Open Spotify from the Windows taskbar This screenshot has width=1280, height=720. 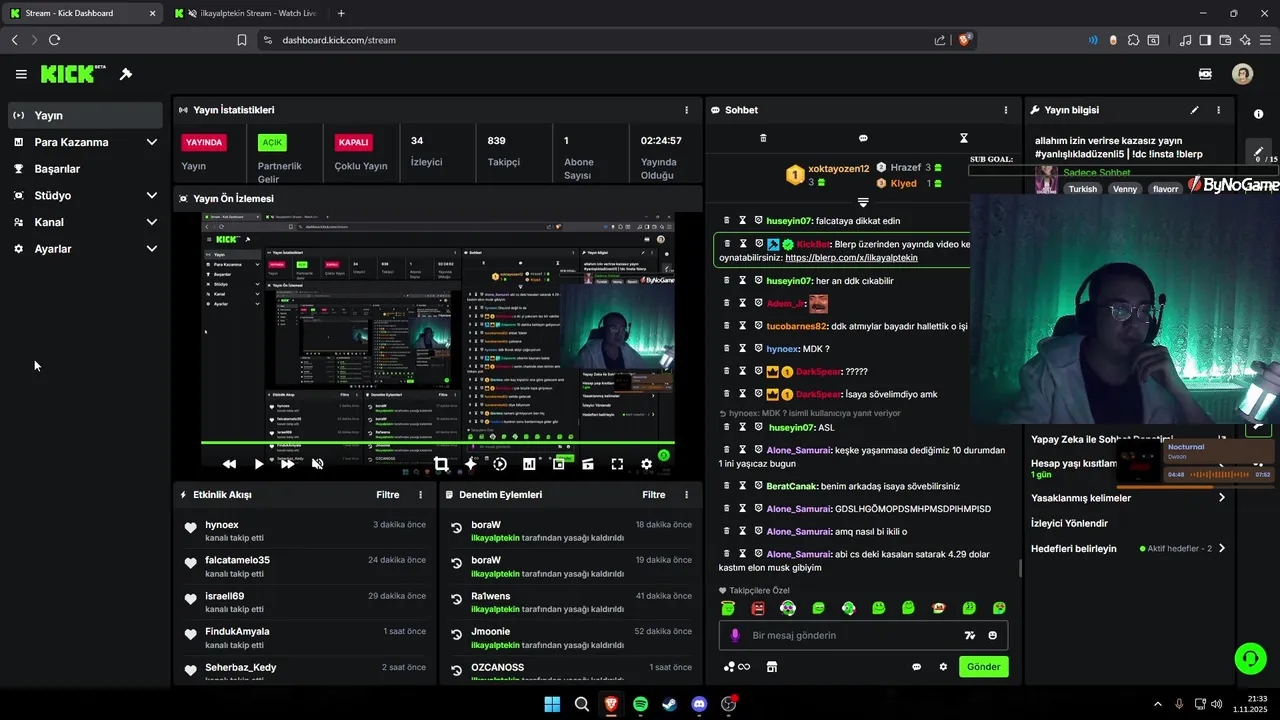[640, 704]
